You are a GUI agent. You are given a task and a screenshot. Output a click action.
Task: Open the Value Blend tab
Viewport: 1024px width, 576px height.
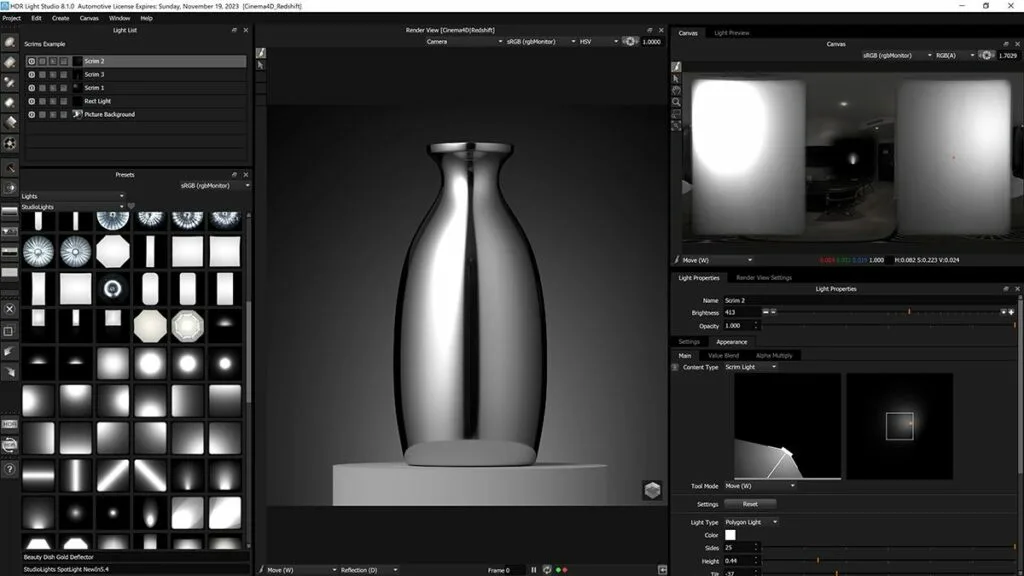pyautogui.click(x=723, y=355)
